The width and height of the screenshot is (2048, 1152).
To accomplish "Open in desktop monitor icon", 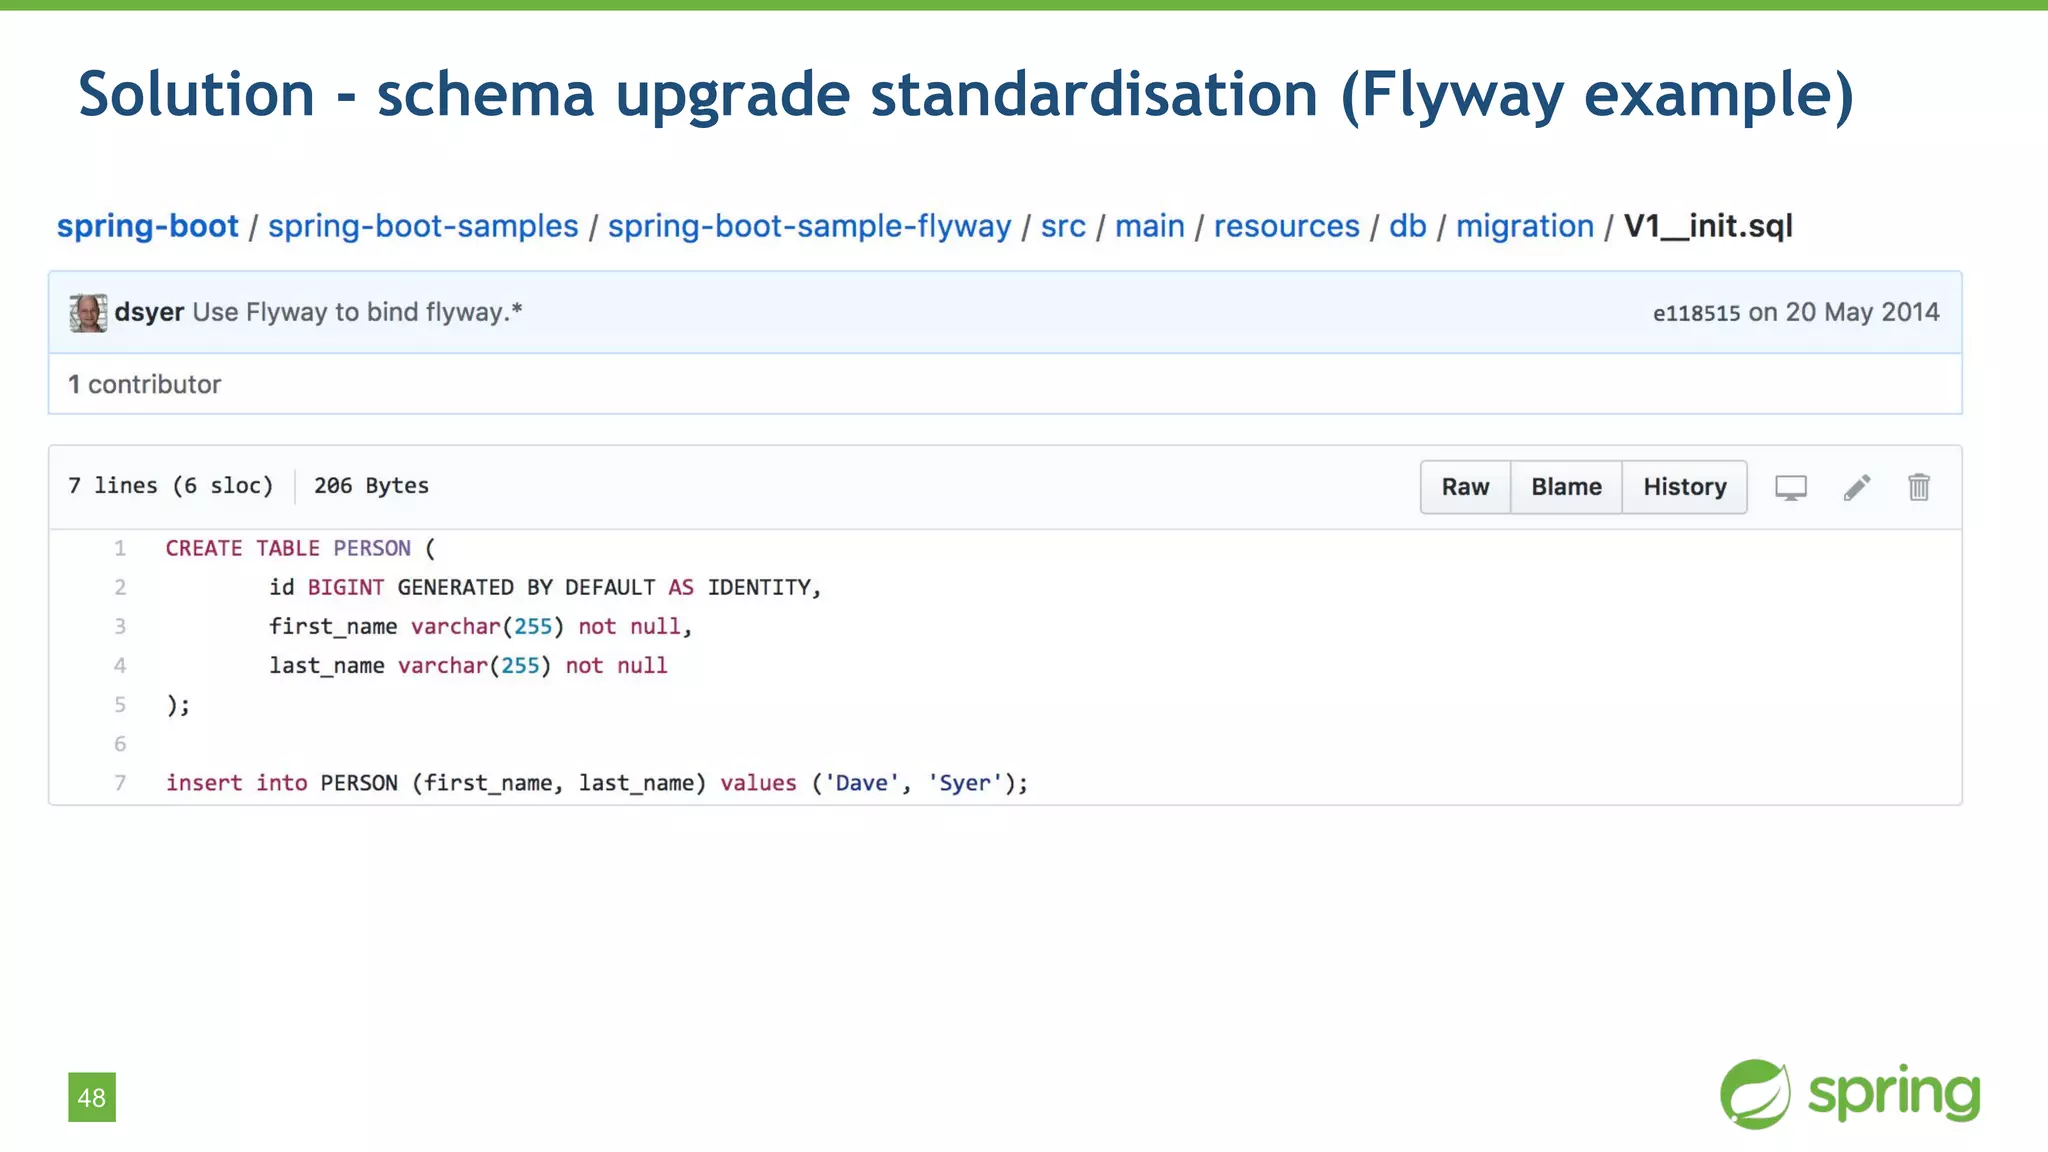I will [1790, 488].
